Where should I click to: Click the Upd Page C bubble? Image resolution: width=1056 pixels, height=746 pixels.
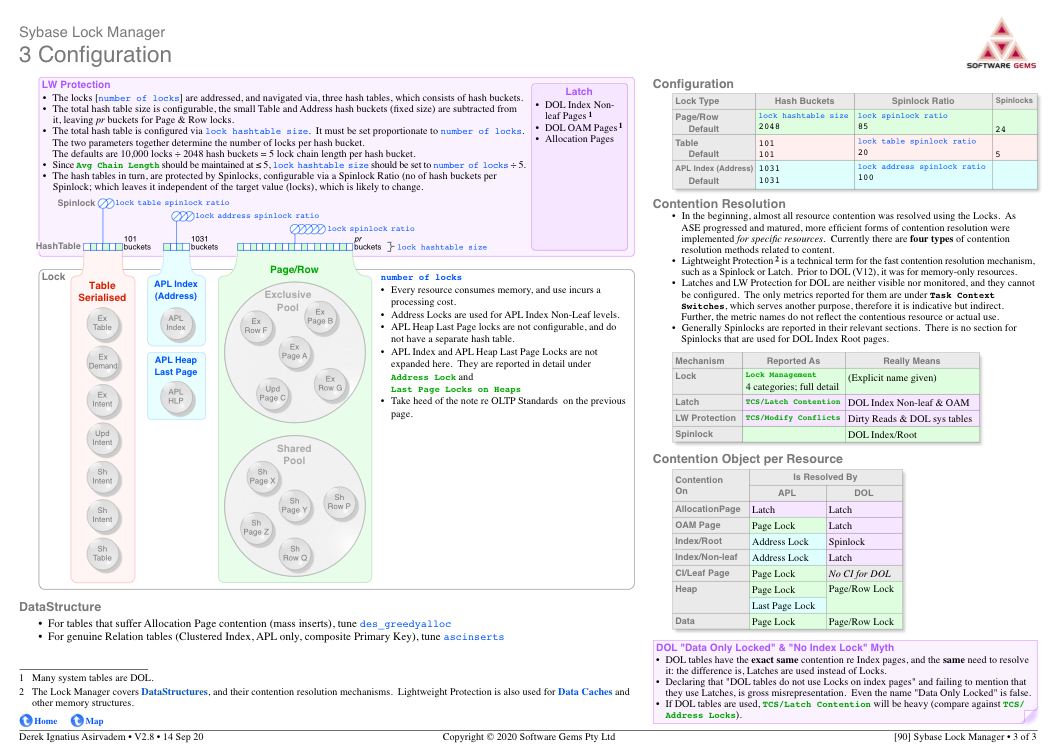click(273, 394)
